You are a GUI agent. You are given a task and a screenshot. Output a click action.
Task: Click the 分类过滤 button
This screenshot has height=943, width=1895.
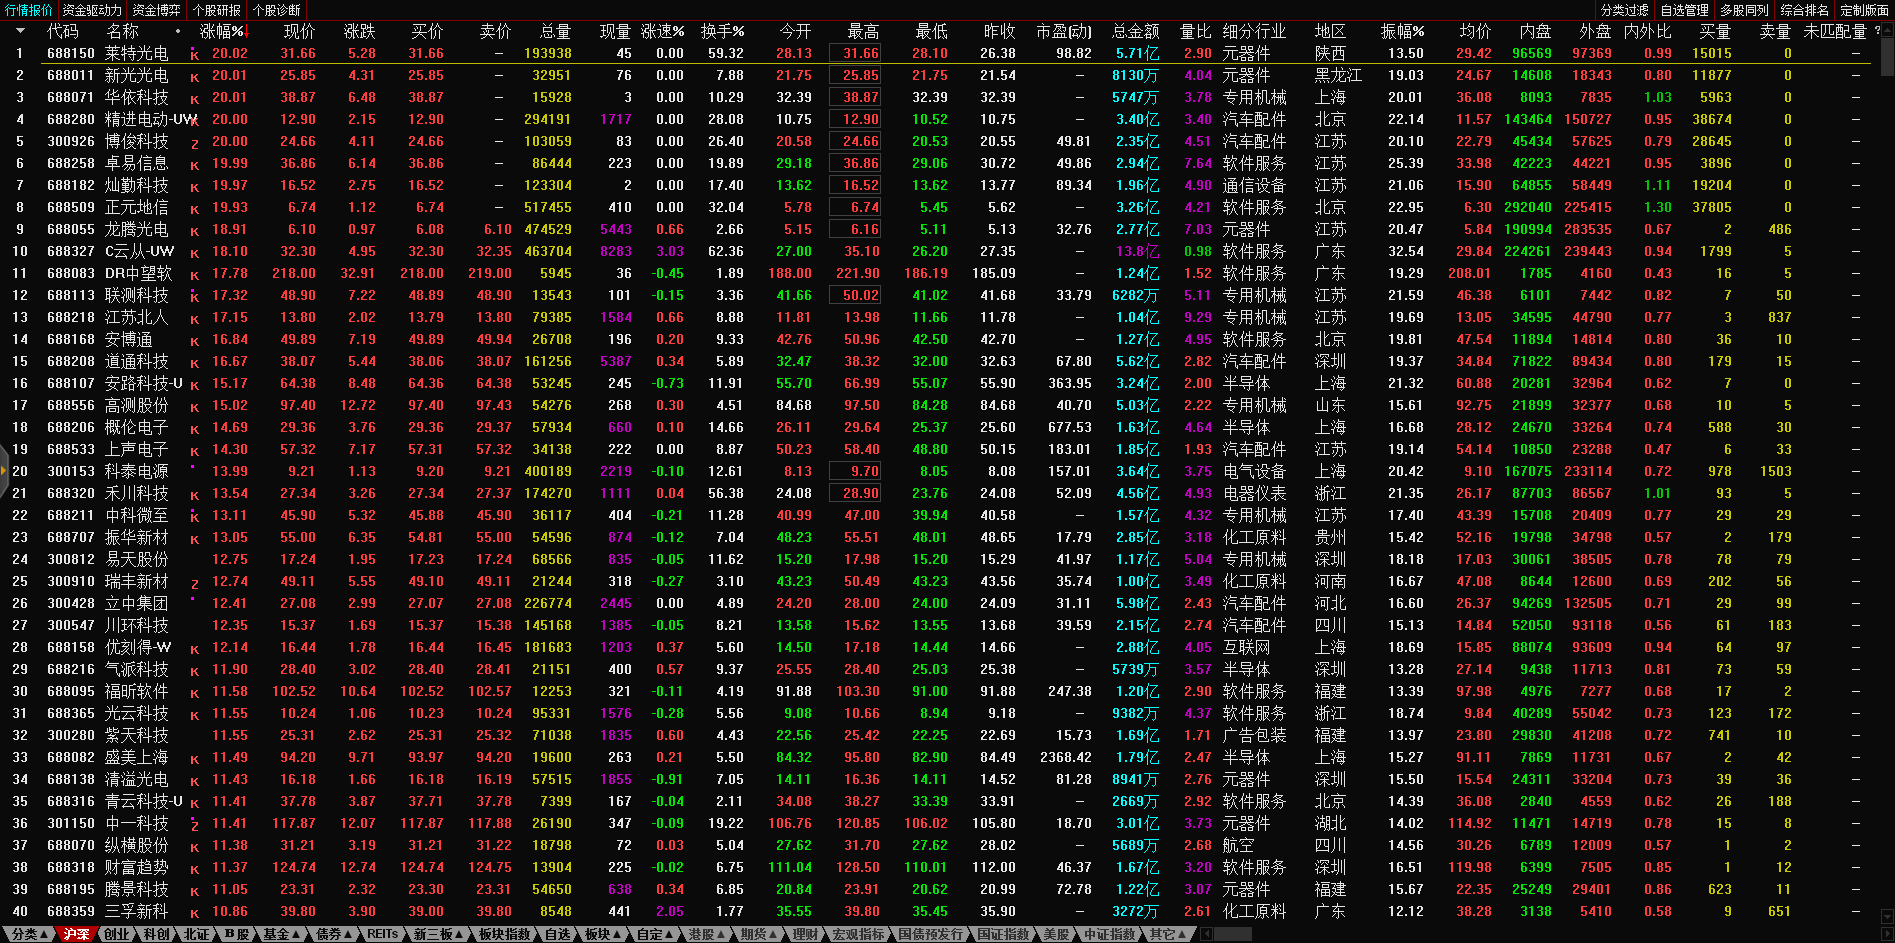pos(1624,10)
